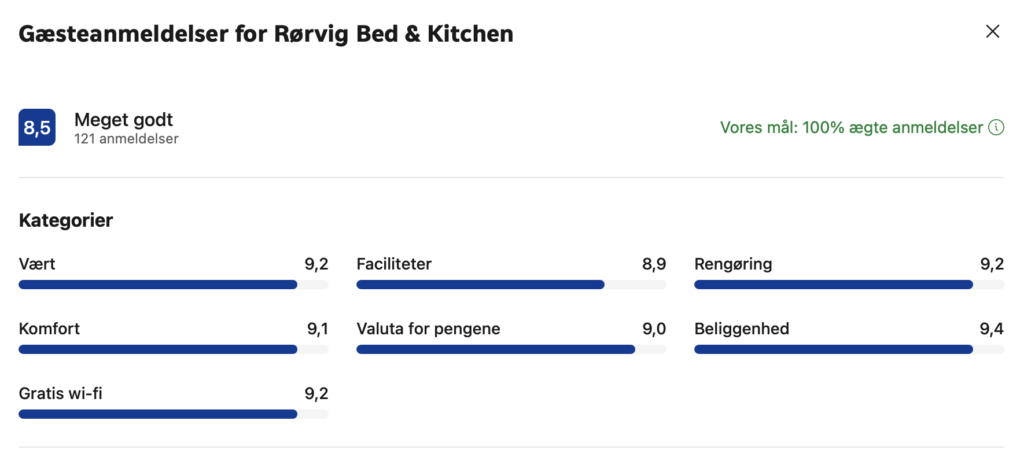Click the Gratis wi-fi rating bar
1024x465 pixels.
(173, 414)
